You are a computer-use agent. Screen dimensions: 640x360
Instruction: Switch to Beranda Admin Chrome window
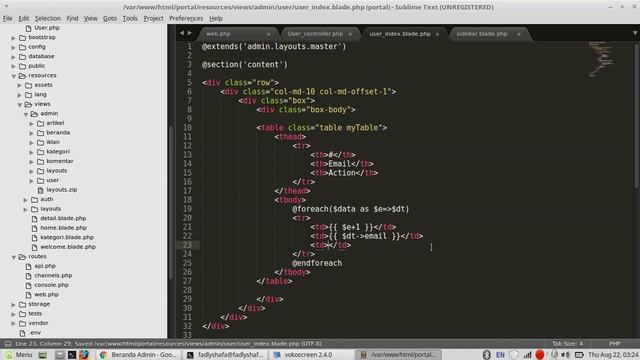click(x=138, y=355)
